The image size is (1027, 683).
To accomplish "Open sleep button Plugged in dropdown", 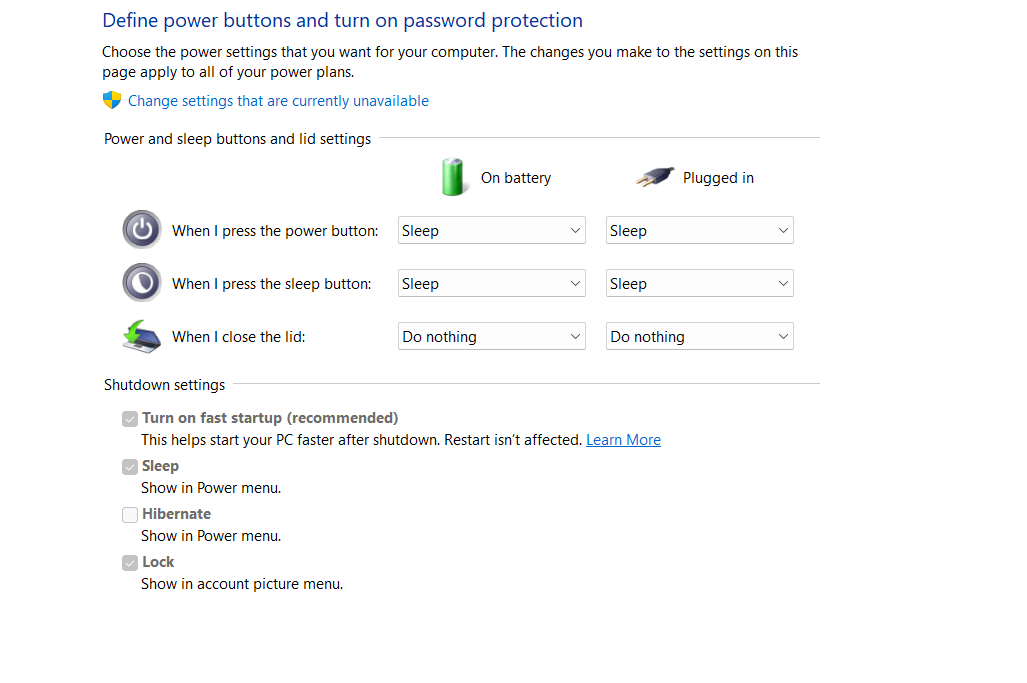I will pyautogui.click(x=699, y=283).
